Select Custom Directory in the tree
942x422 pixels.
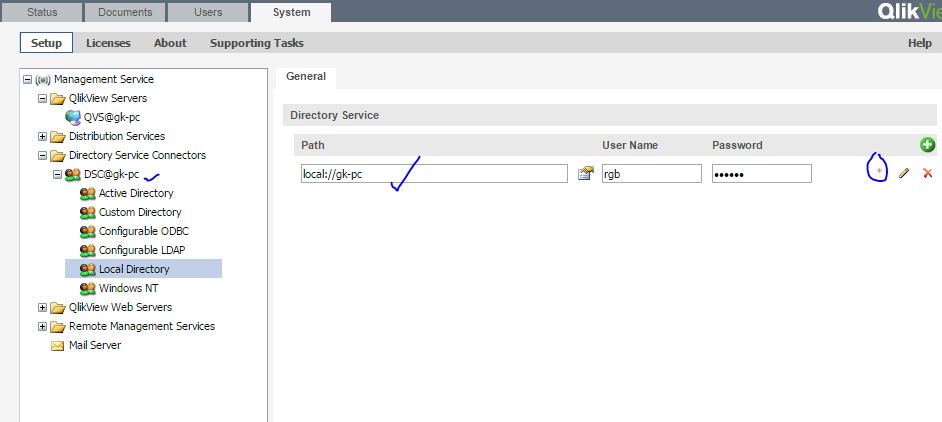[140, 212]
